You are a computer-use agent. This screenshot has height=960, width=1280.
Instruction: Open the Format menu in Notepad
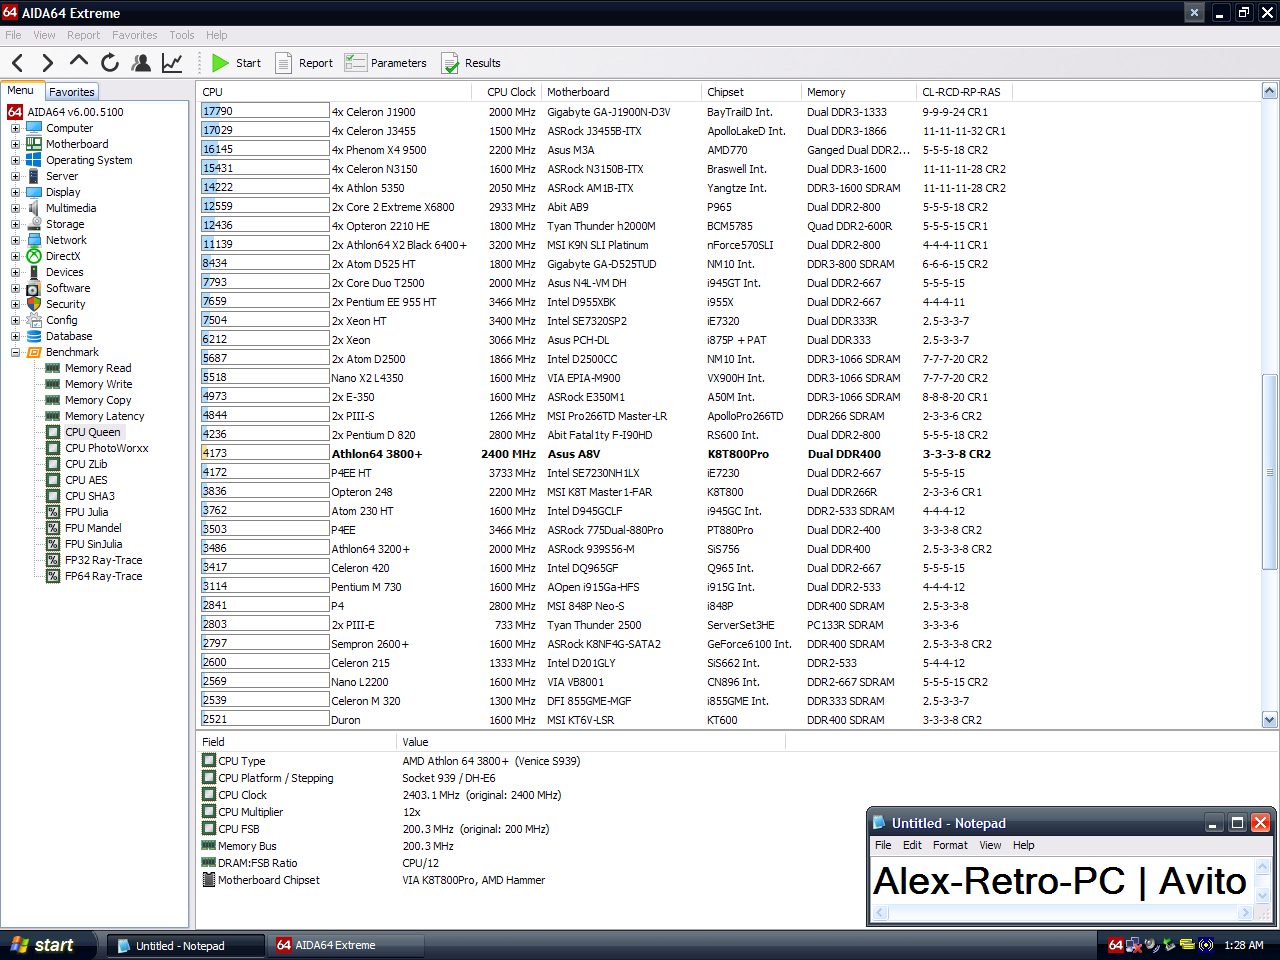[x=949, y=845]
